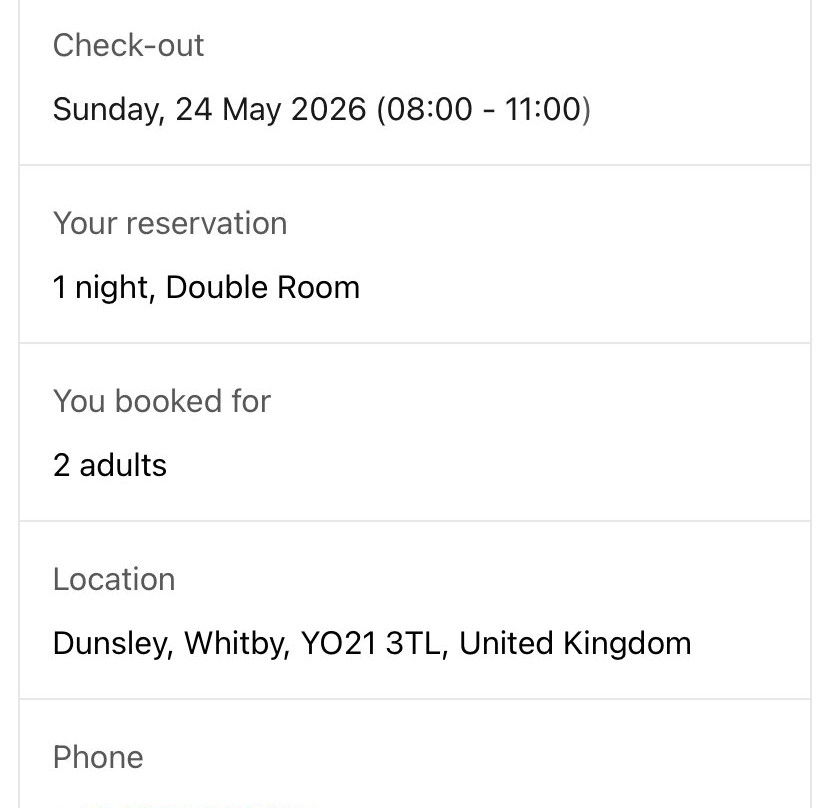The height and width of the screenshot is (808, 828).
Task: Click the 11:00 latest check-out time
Action: [x=543, y=109]
